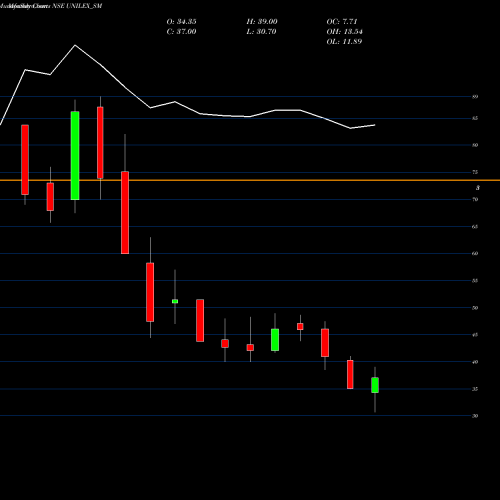The image size is (500, 500).
Task: Click the 45 price axis label
Action: pos(475,335)
